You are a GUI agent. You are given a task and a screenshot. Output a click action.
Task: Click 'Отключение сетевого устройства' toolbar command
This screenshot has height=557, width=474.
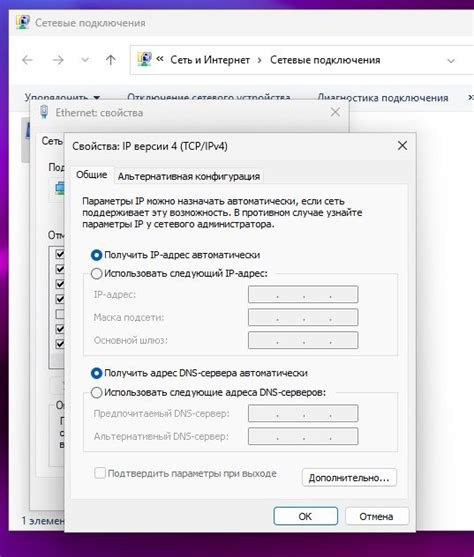pos(209,97)
